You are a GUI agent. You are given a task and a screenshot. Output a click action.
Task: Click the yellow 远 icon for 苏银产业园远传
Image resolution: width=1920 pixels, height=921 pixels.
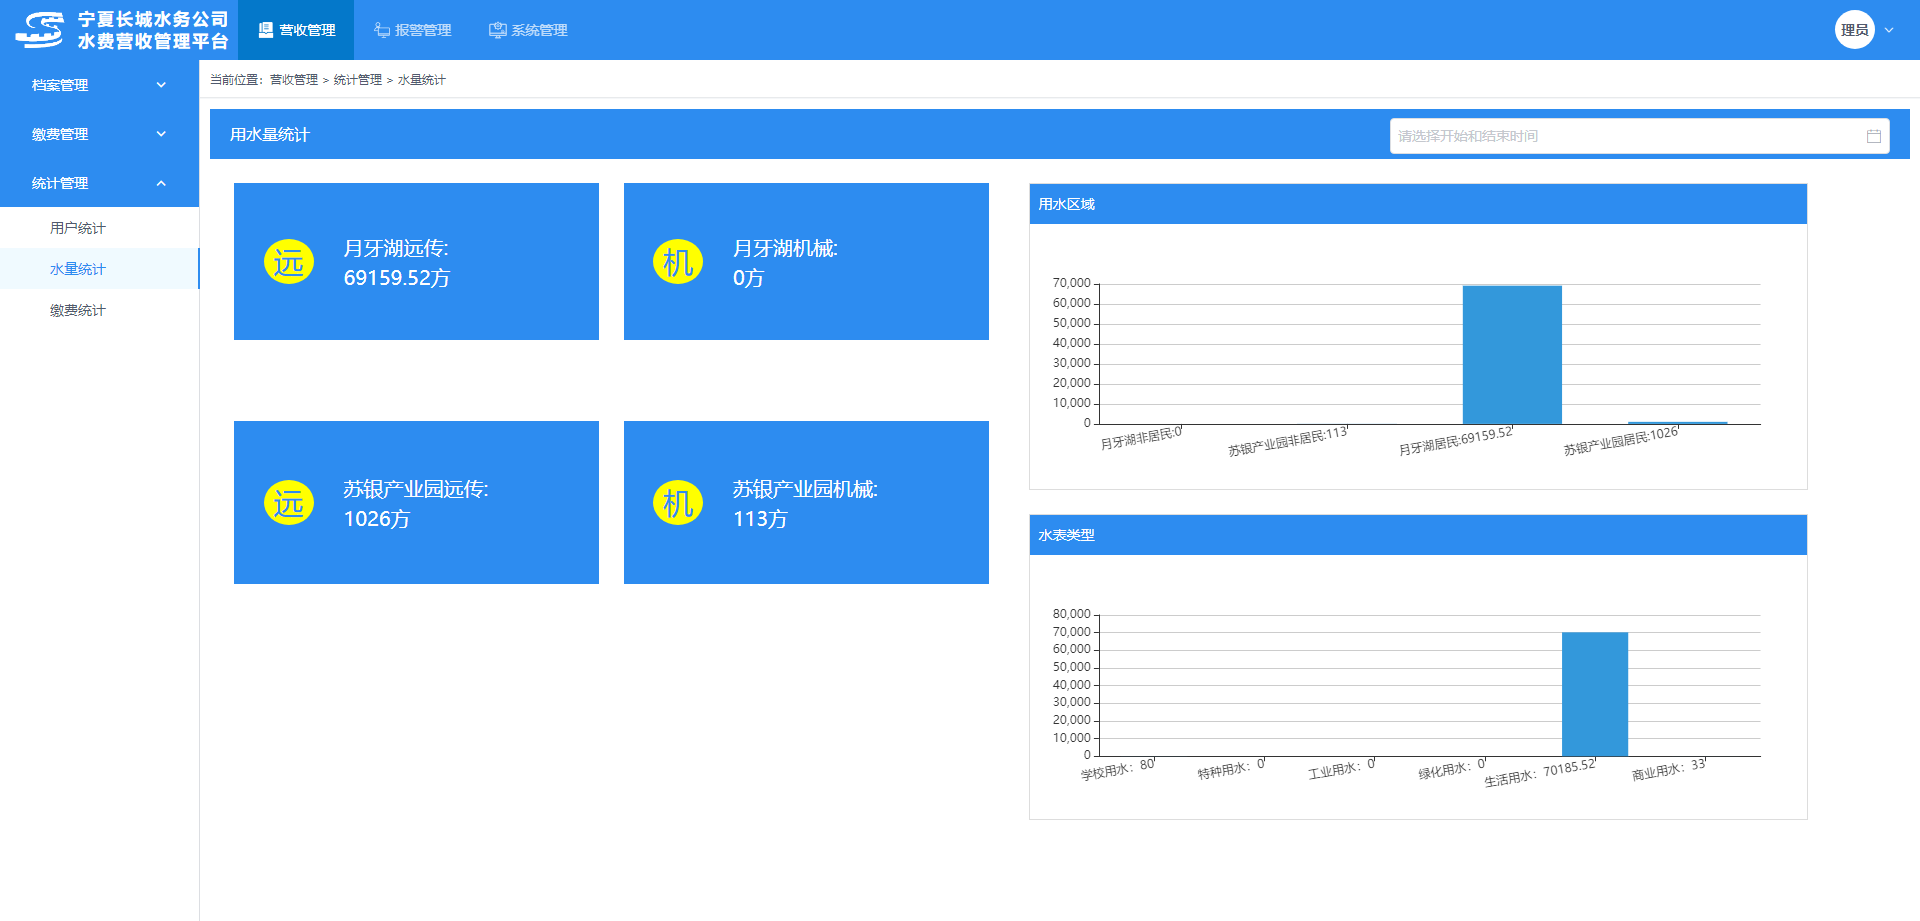pyautogui.click(x=289, y=503)
